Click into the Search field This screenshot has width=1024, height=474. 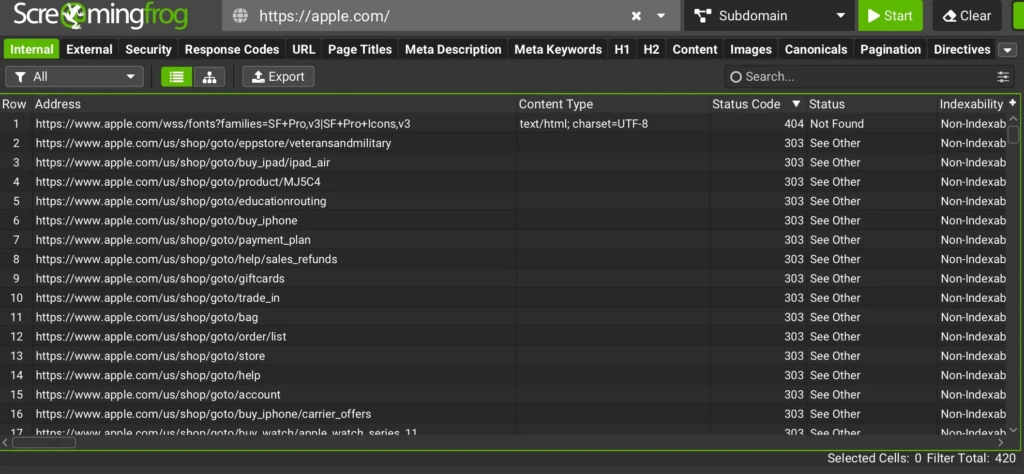862,76
